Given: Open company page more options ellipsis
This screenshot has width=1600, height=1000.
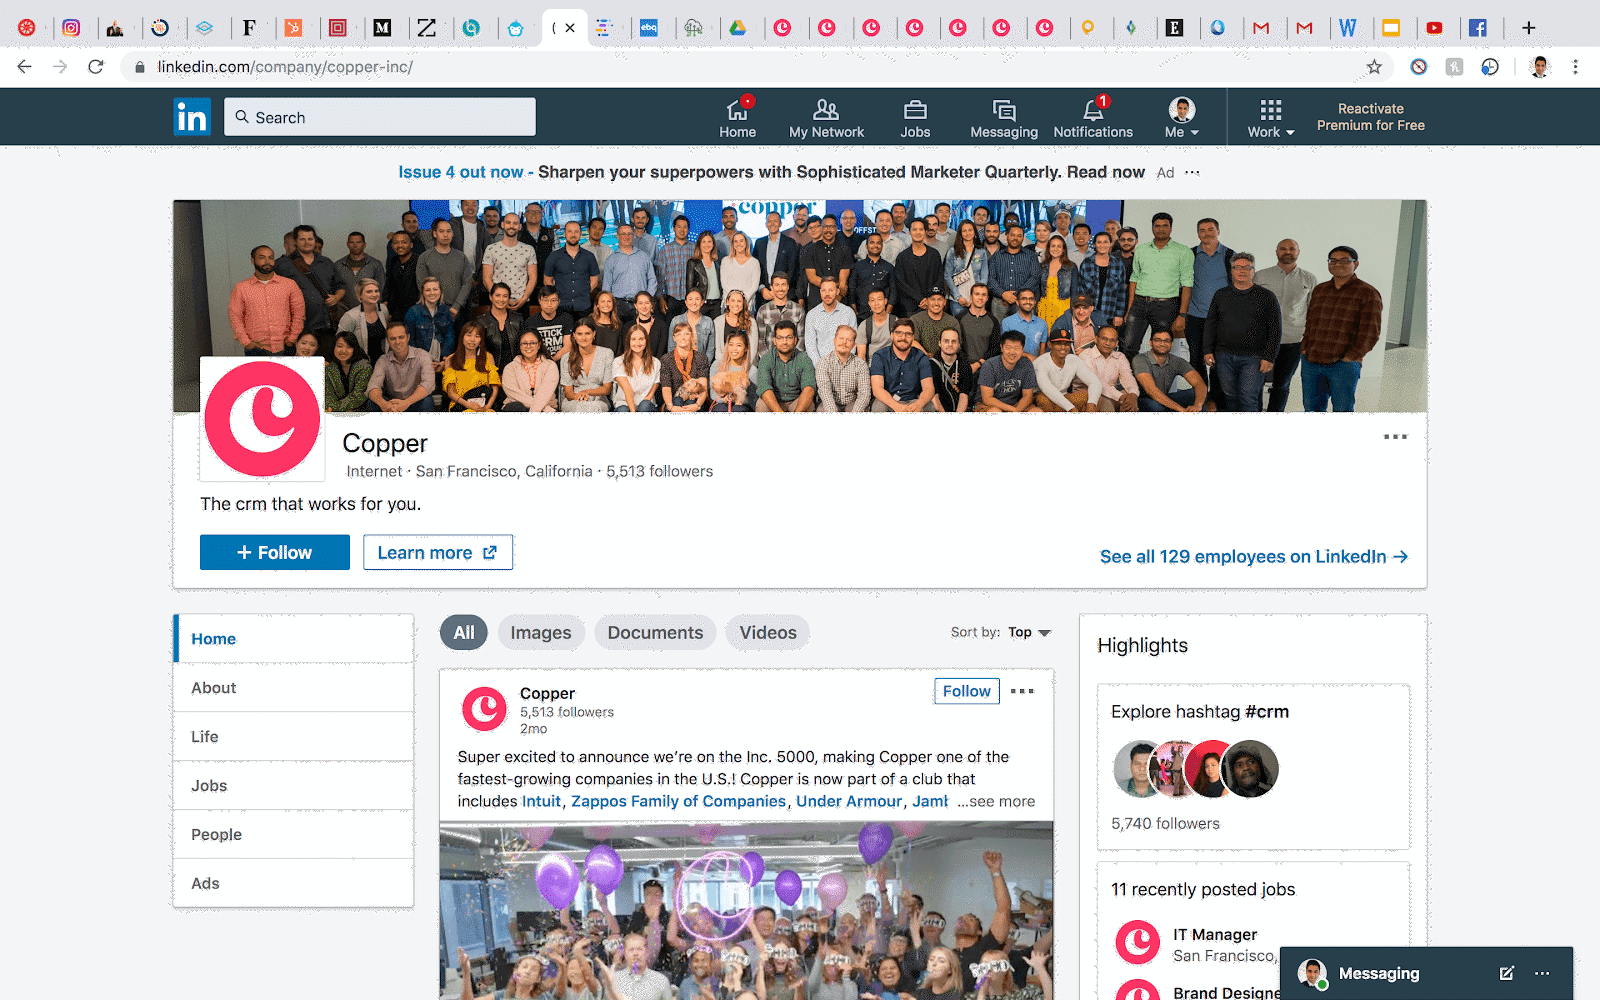Looking at the screenshot, I should coord(1395,437).
